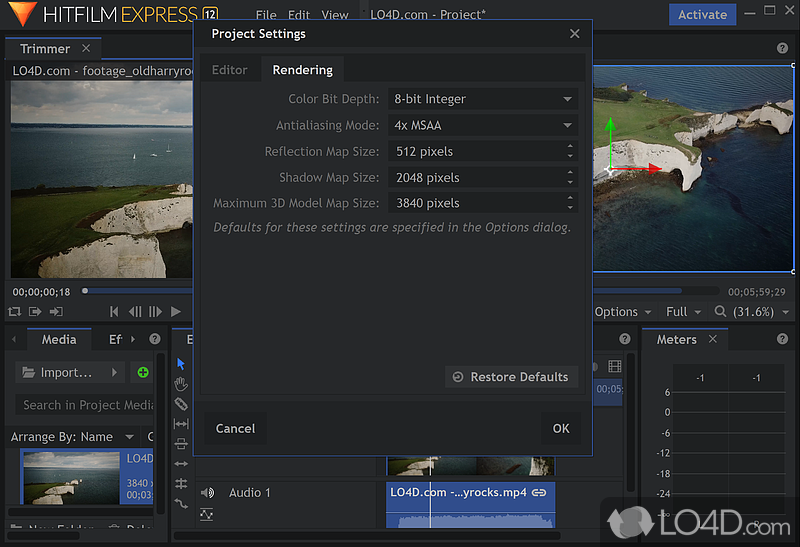Click the Trimmer timecode 00;00;00;18

coord(41,292)
